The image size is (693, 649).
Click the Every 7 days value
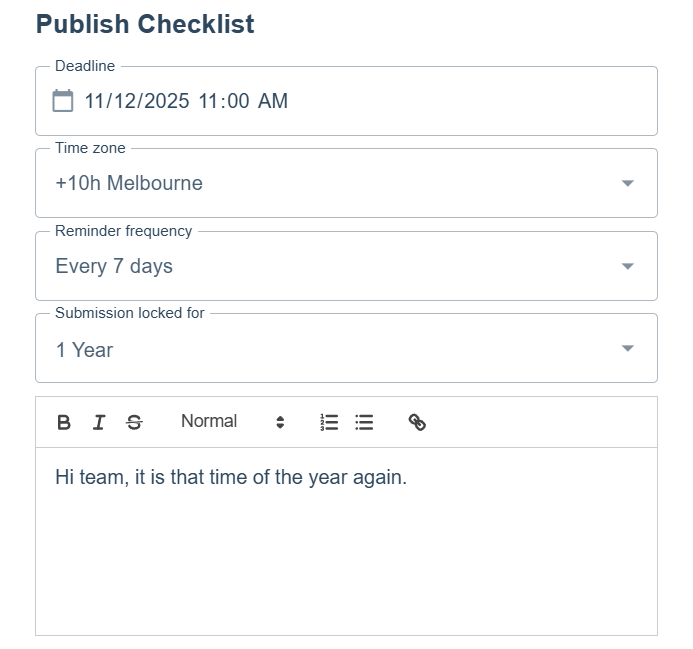[x=114, y=267]
